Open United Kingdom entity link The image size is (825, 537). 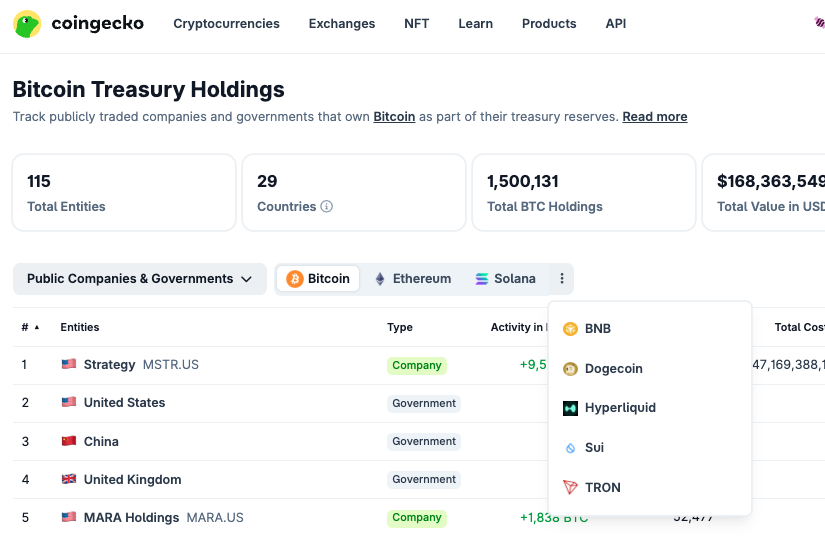click(x=133, y=479)
